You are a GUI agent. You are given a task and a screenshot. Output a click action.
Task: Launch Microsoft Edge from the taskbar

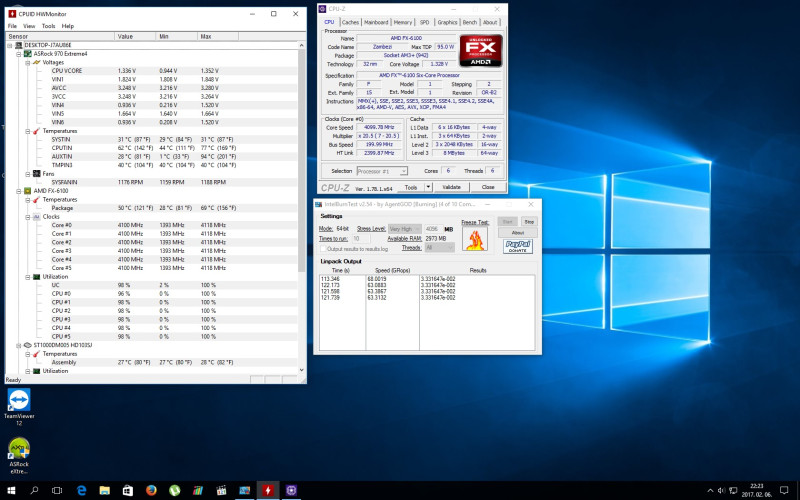coord(81,491)
